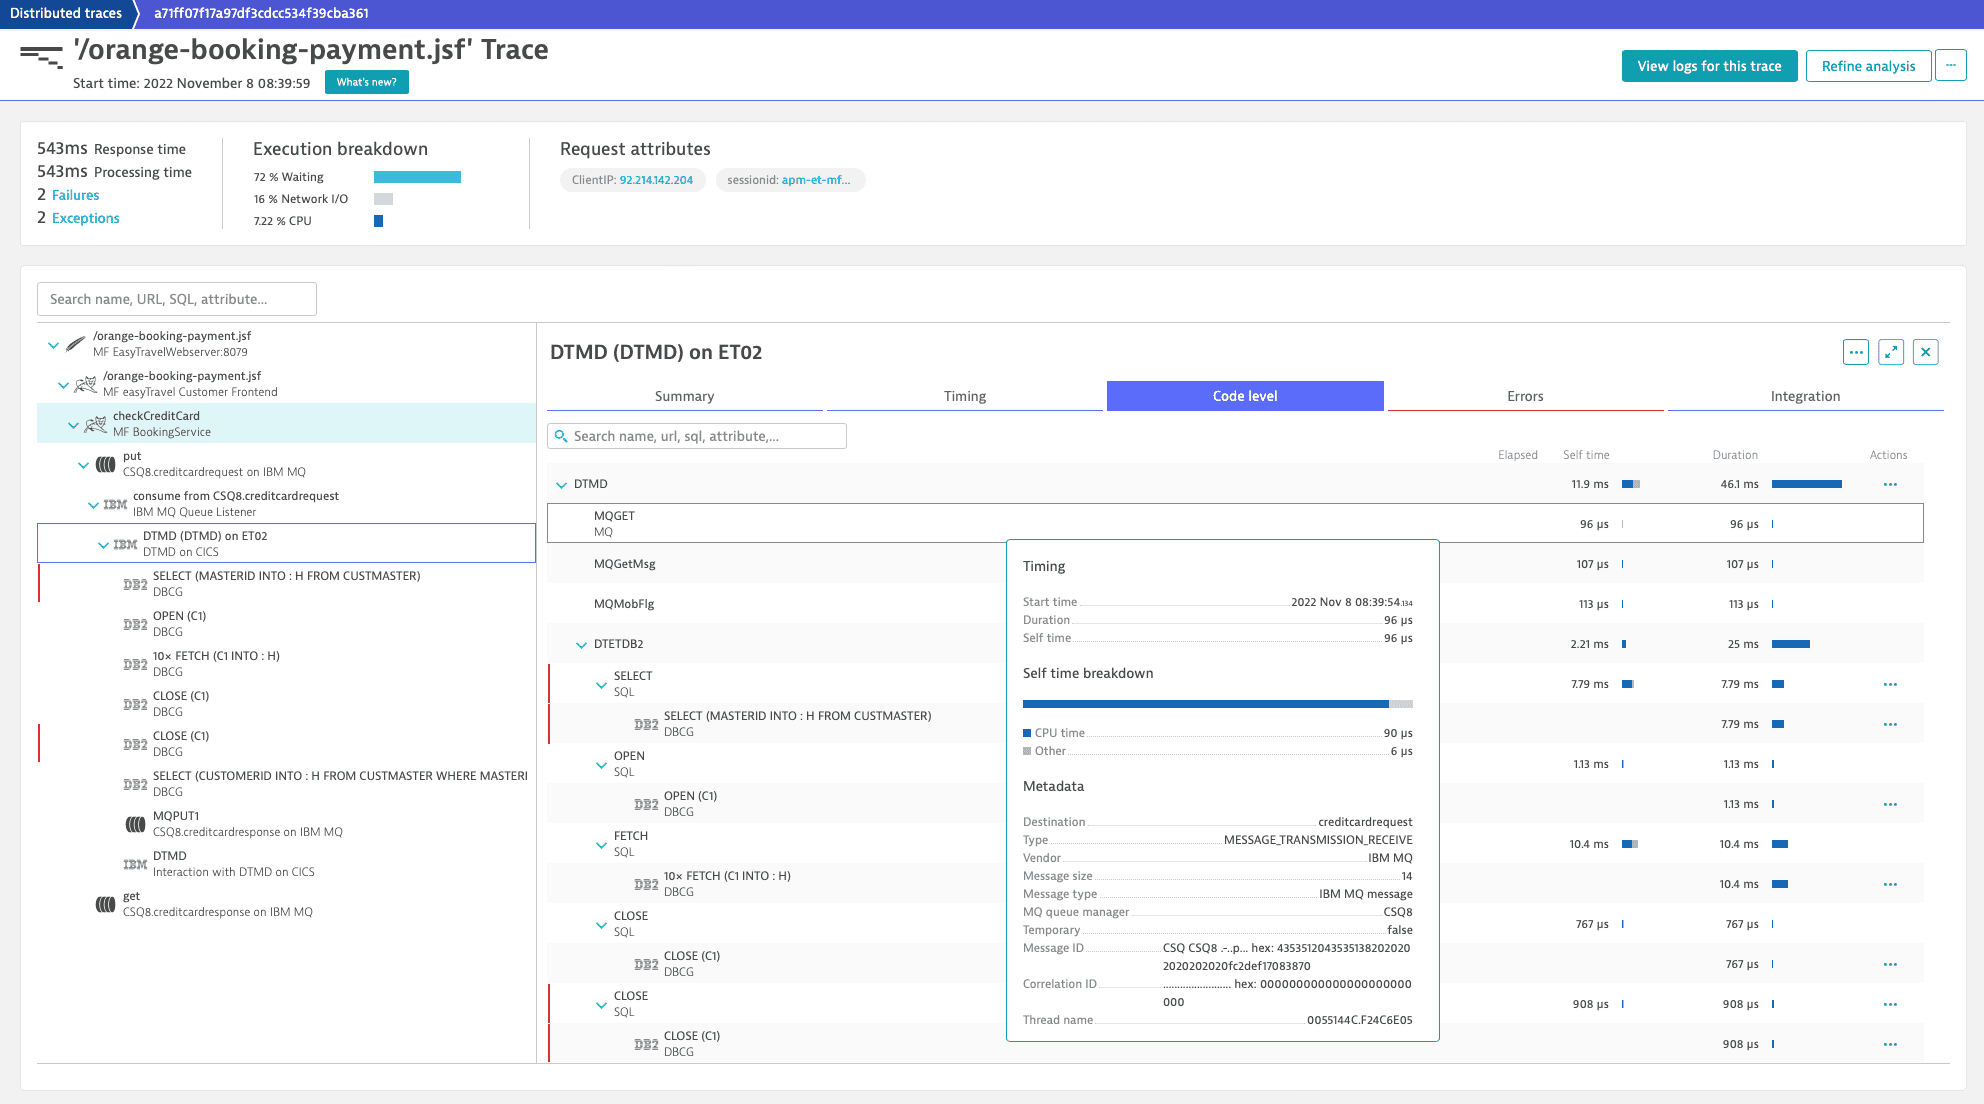Close the DTMD detail panel

(1925, 352)
